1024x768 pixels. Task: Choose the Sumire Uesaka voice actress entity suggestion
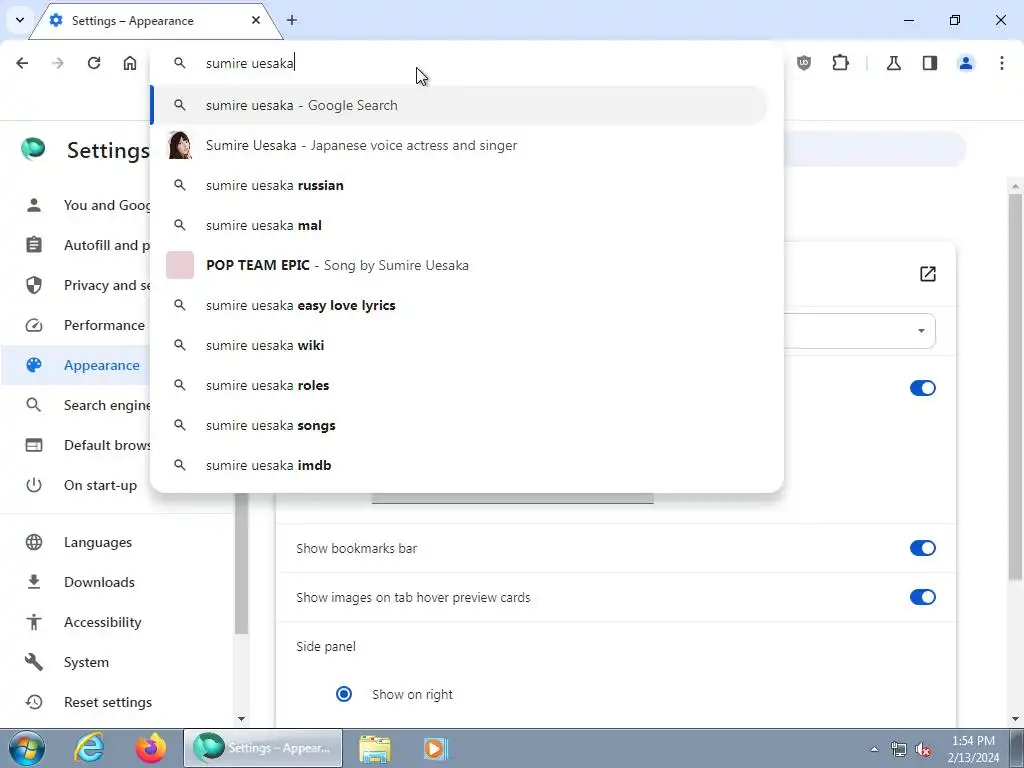460,145
